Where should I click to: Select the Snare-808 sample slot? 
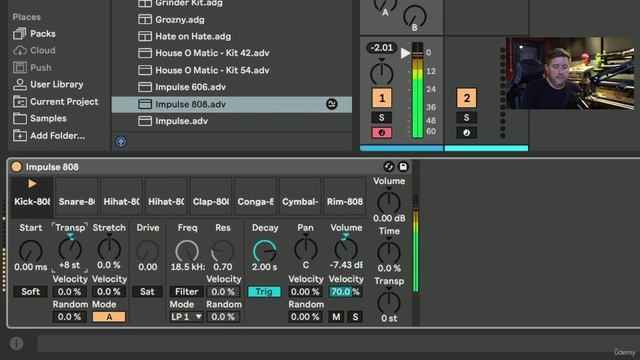pos(77,197)
